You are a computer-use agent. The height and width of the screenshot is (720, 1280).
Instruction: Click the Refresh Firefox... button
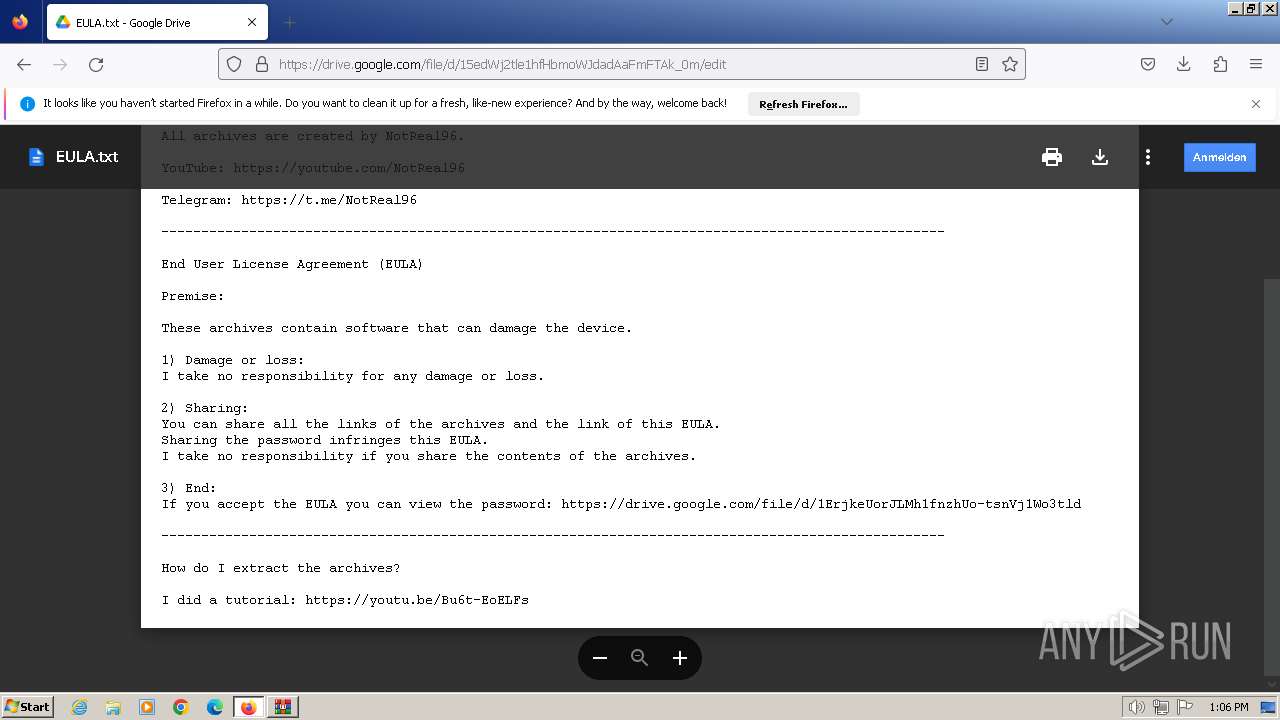(x=803, y=104)
